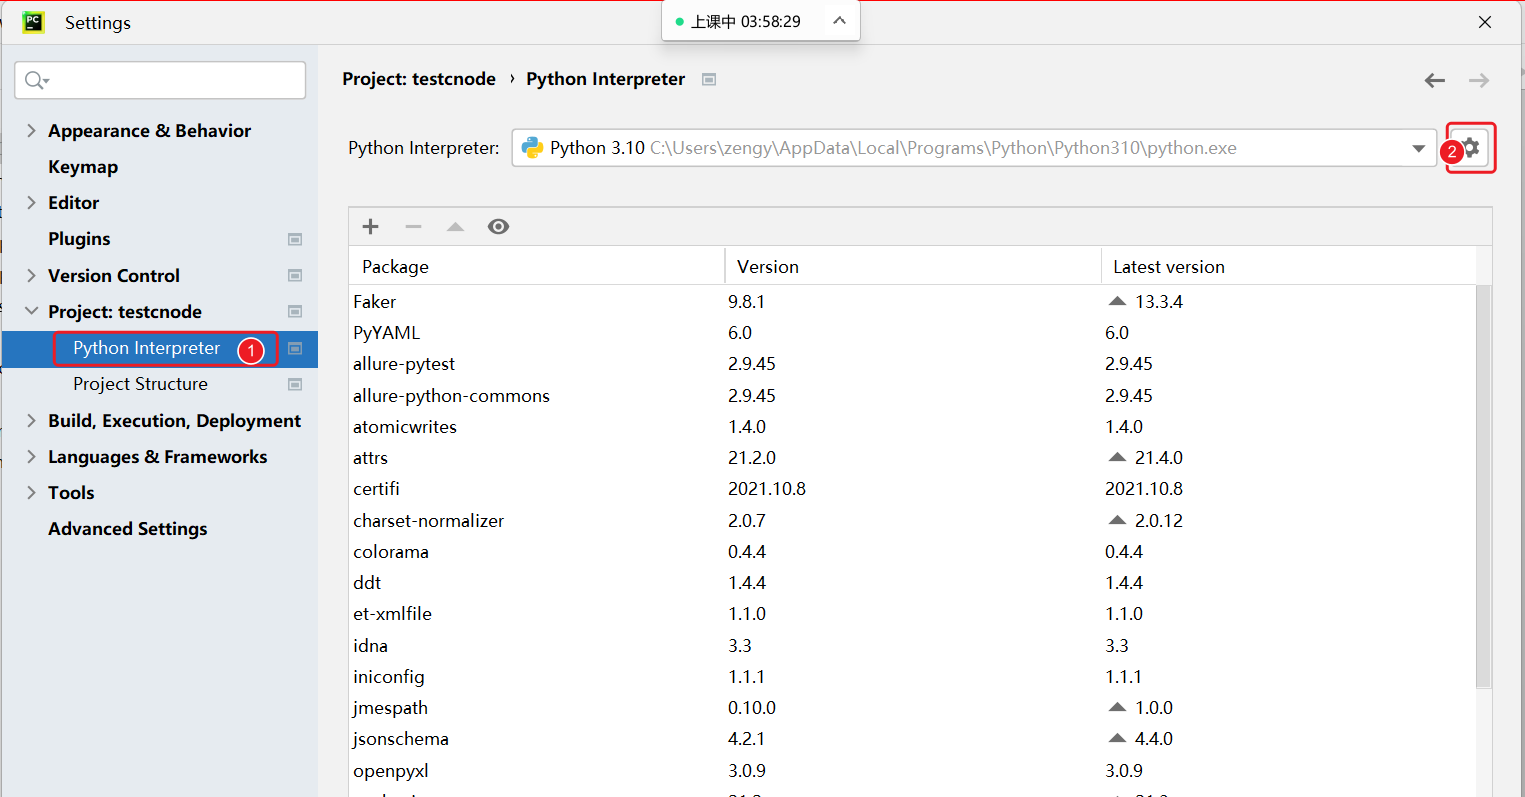
Task: Expand the Tools section
Action: pos(31,492)
